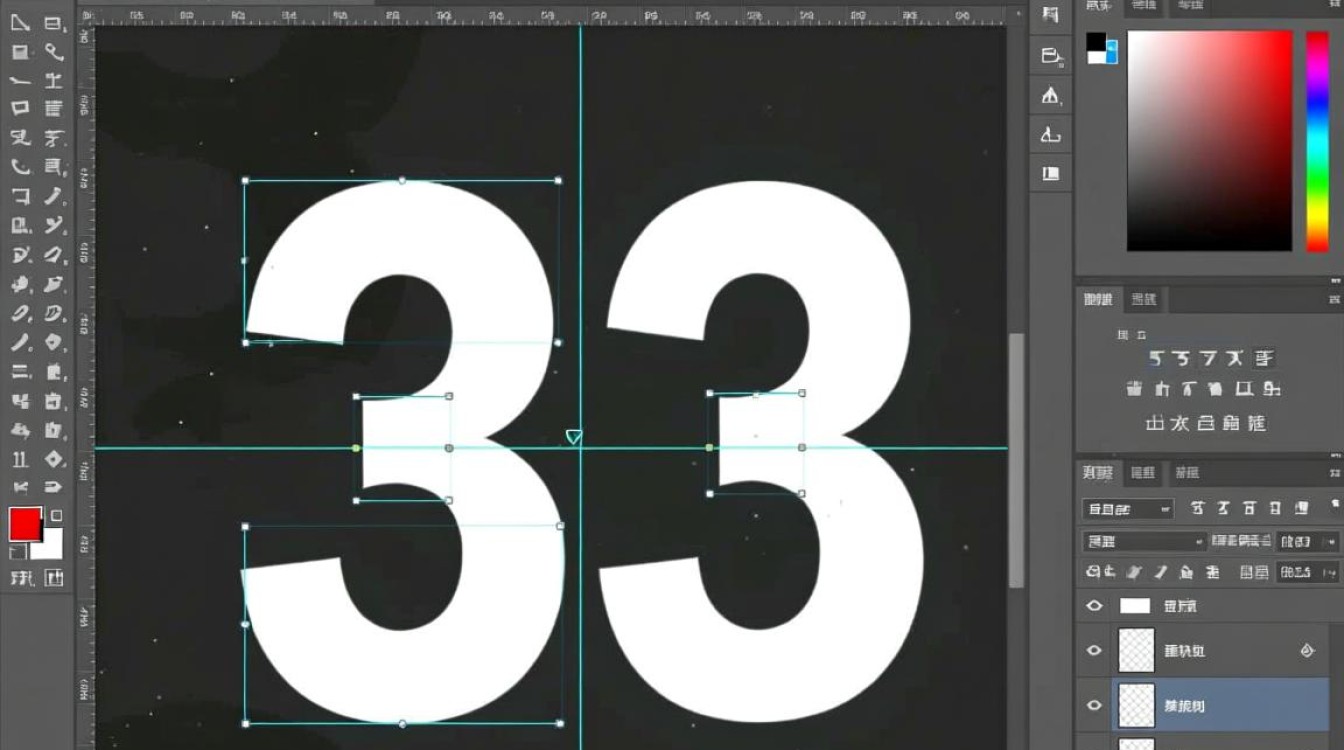Hide the highlighted blue layer via its eye icon
Screen dimensions: 1344x750
pos(1094,705)
